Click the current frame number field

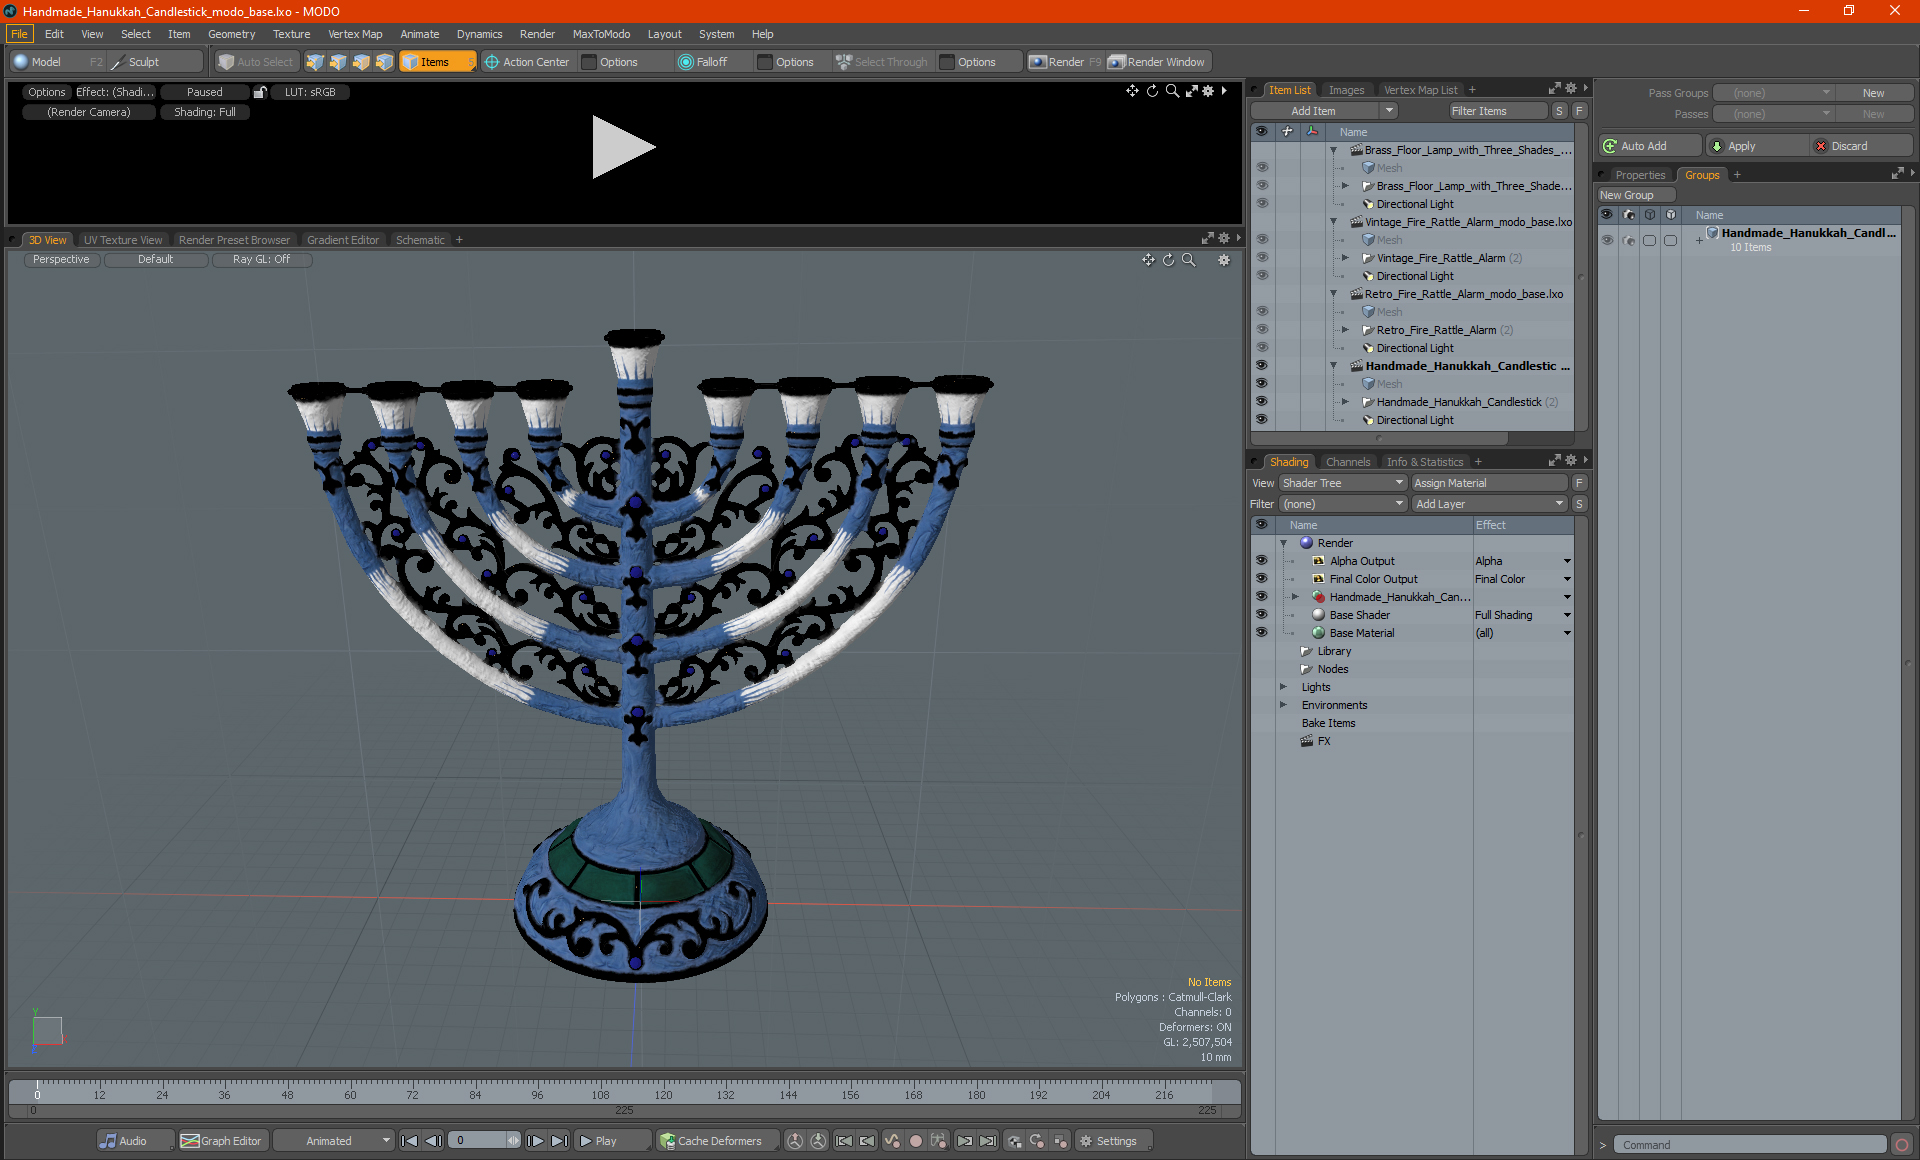point(483,1141)
